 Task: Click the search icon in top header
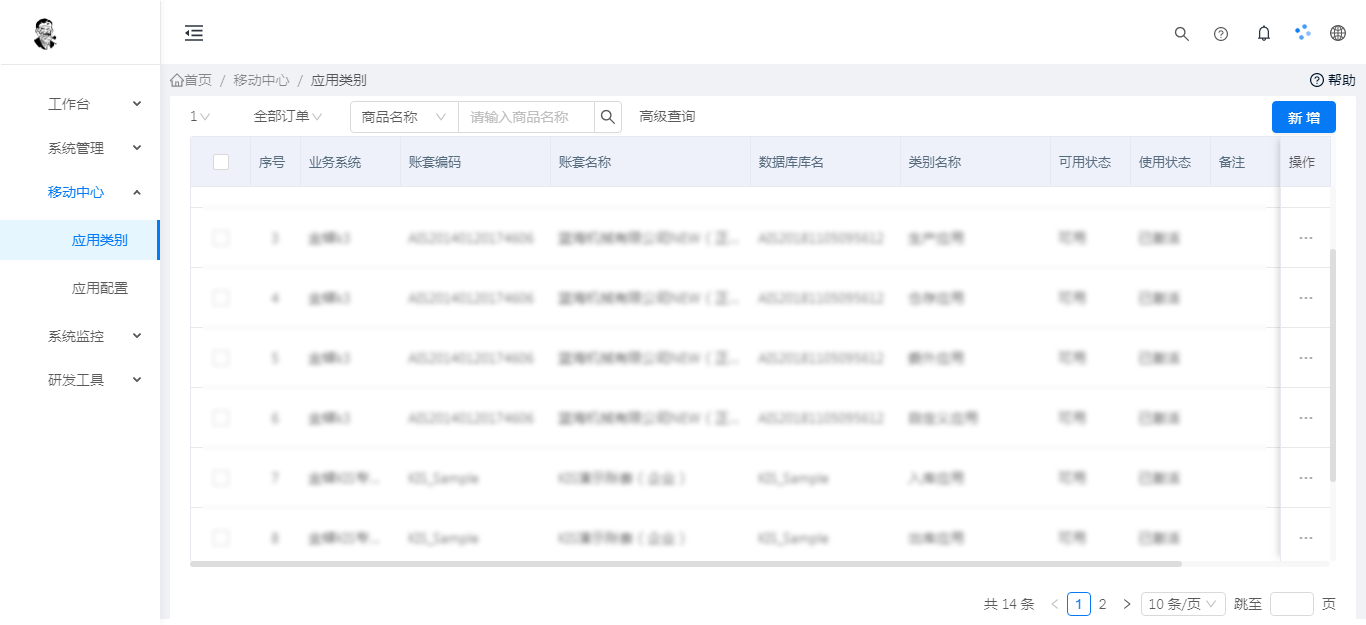click(x=1181, y=33)
